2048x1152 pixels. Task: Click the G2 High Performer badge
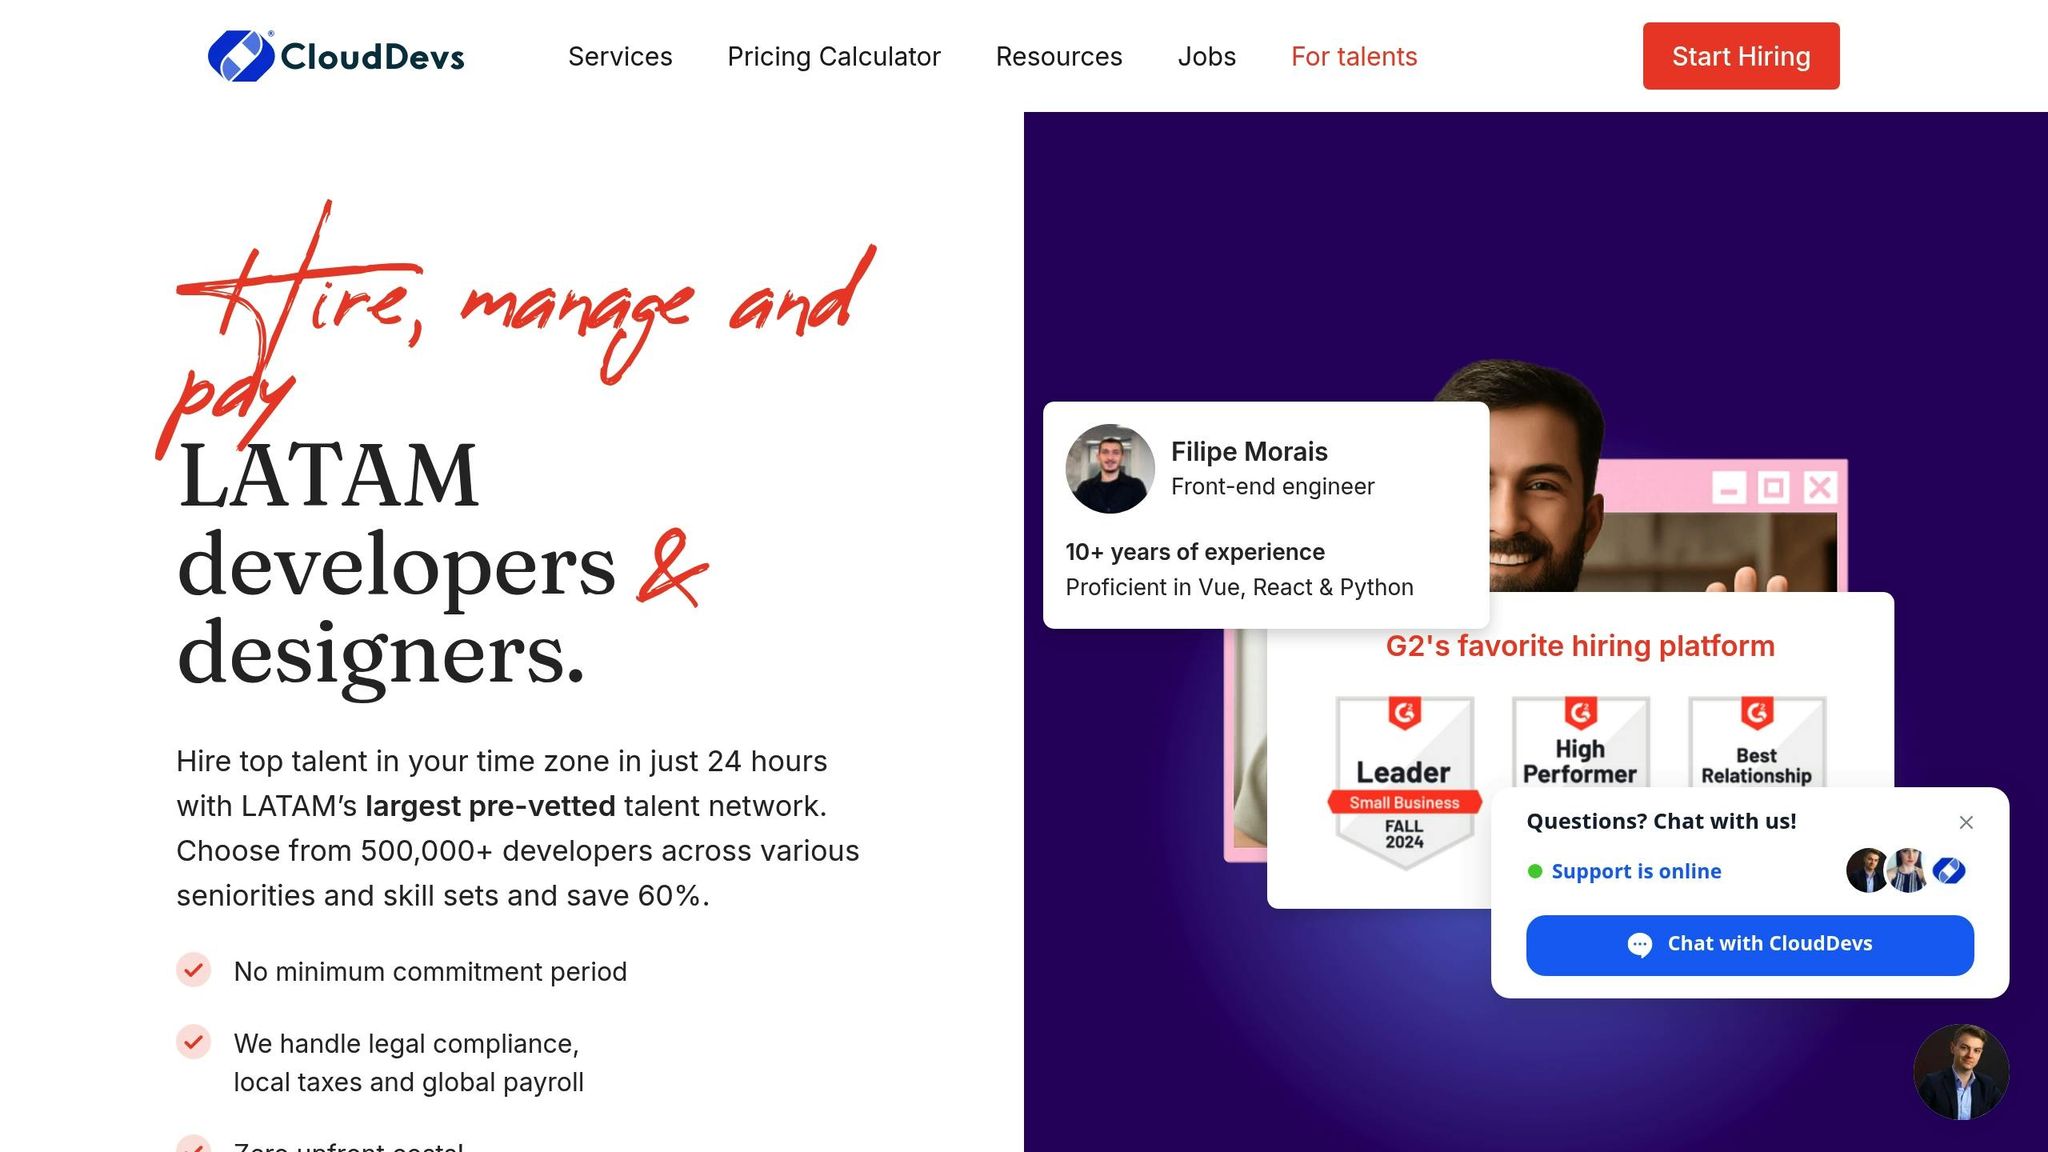[x=1580, y=743]
